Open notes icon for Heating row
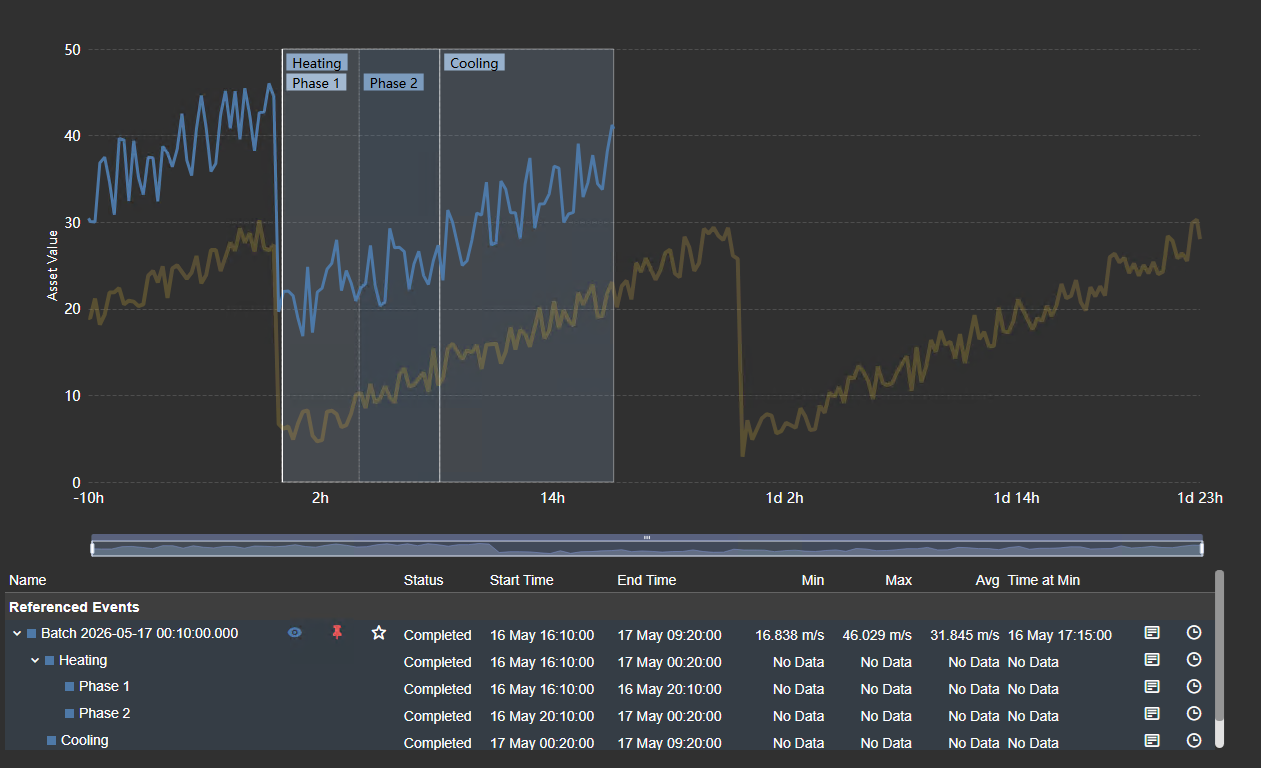 1152,660
